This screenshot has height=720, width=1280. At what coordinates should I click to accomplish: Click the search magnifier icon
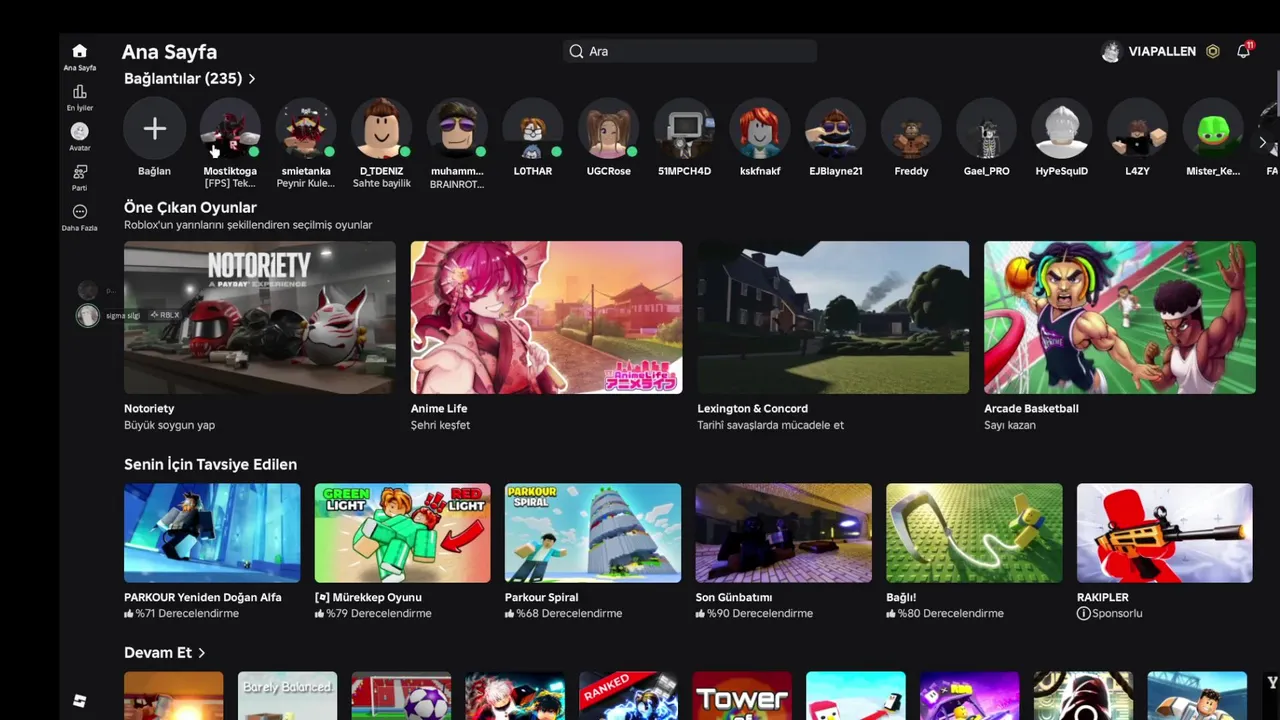tap(576, 51)
